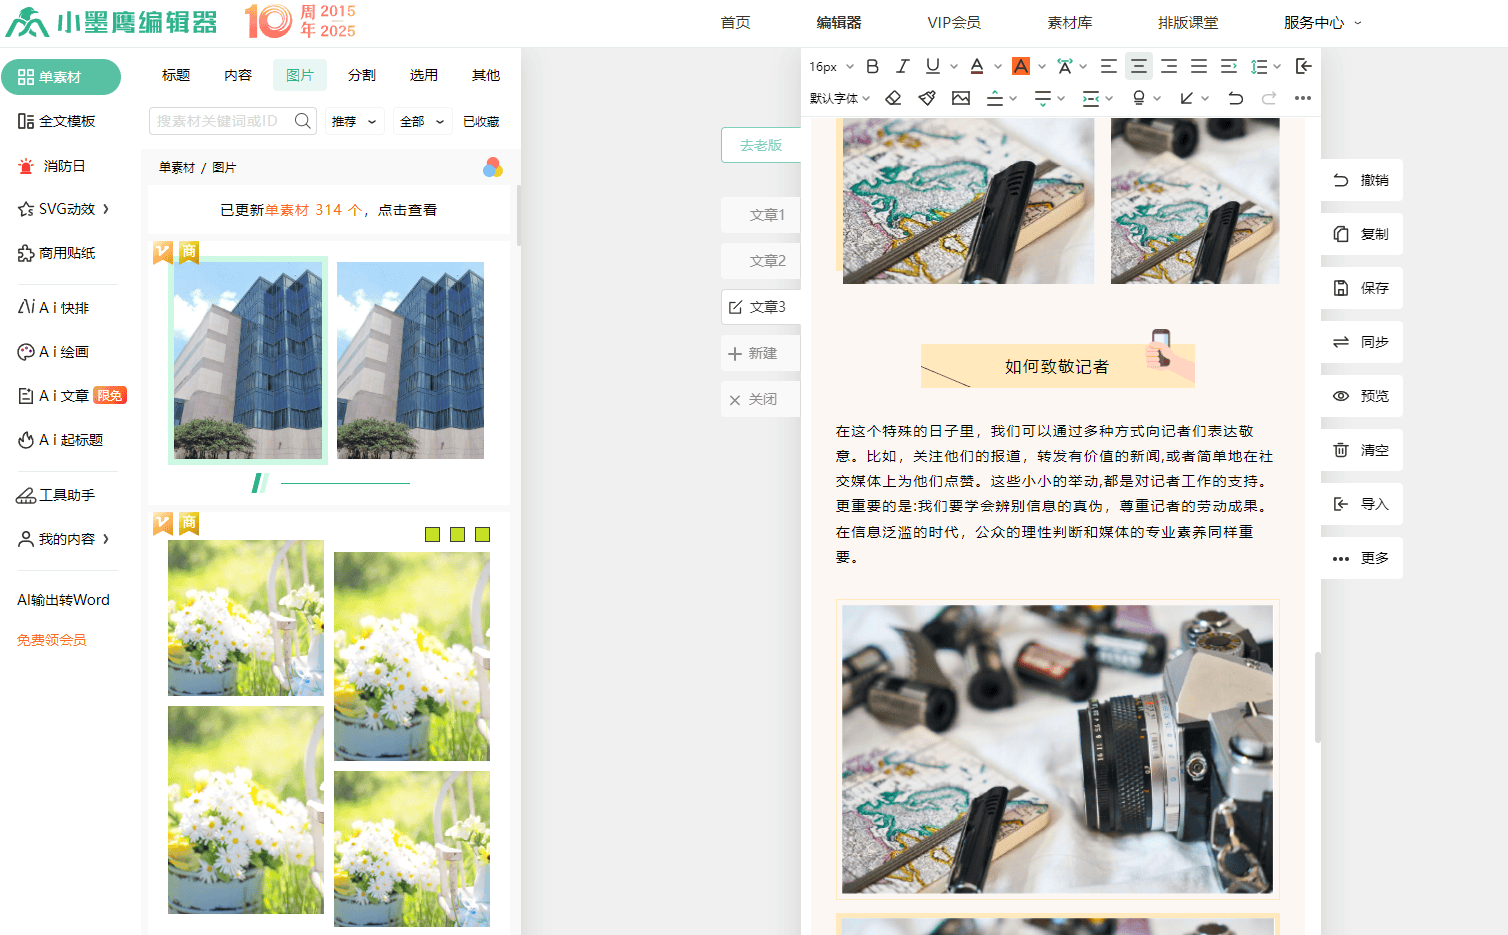1508x935 pixels.
Task: Click the colorful palette icon beside breadcrumb
Action: [492, 167]
